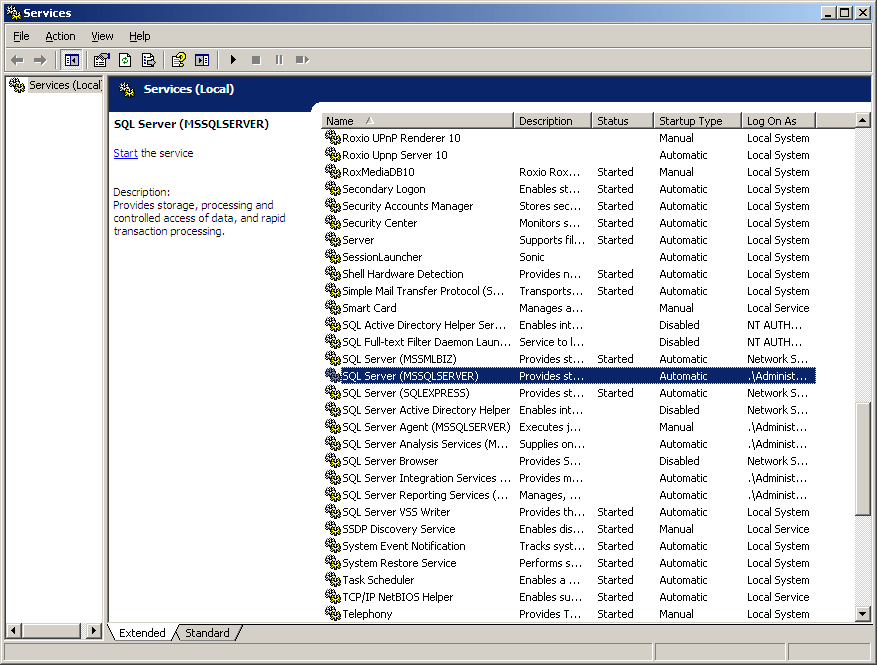Open the View menu

(x=102, y=35)
